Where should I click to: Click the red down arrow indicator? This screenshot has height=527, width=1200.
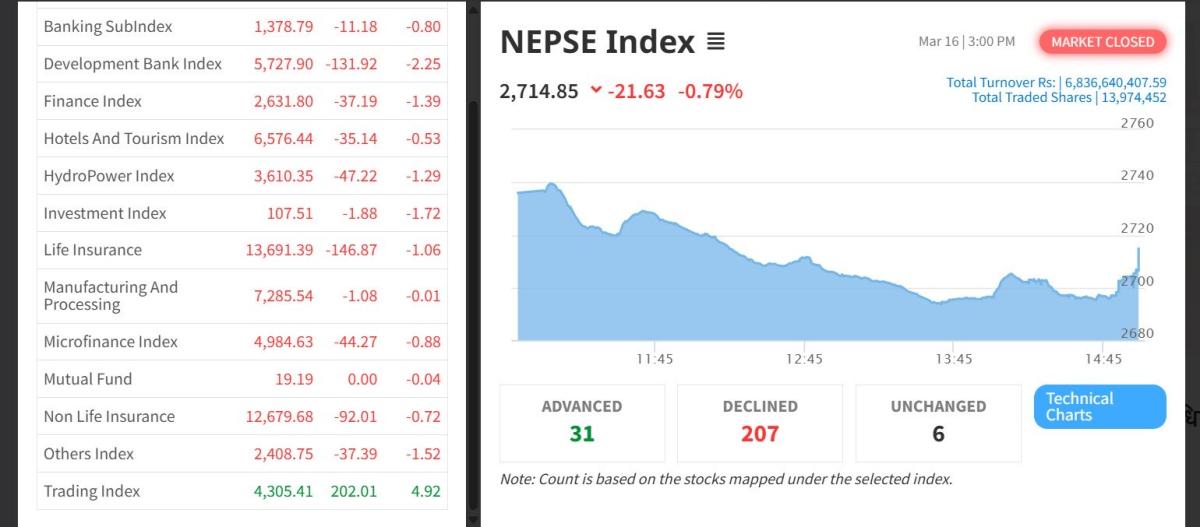click(x=596, y=91)
